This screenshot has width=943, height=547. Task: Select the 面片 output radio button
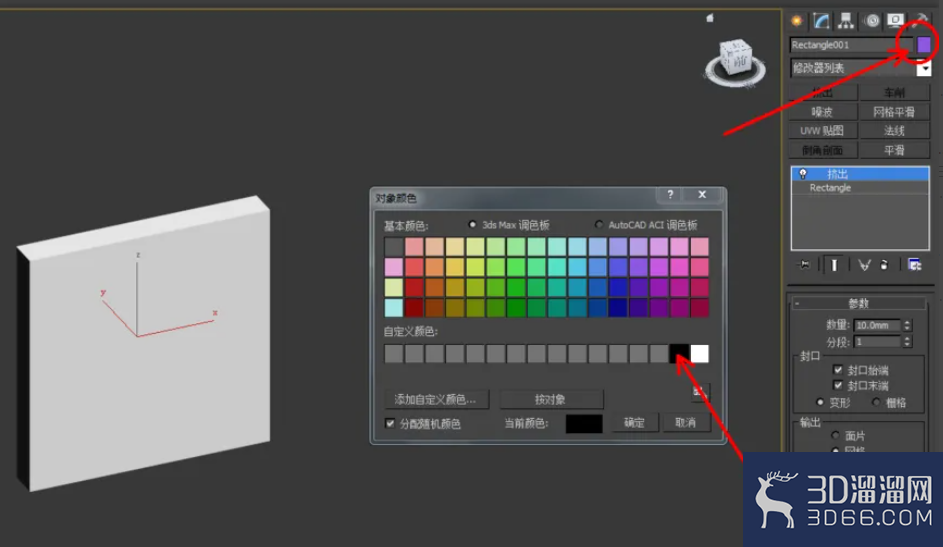click(x=835, y=435)
